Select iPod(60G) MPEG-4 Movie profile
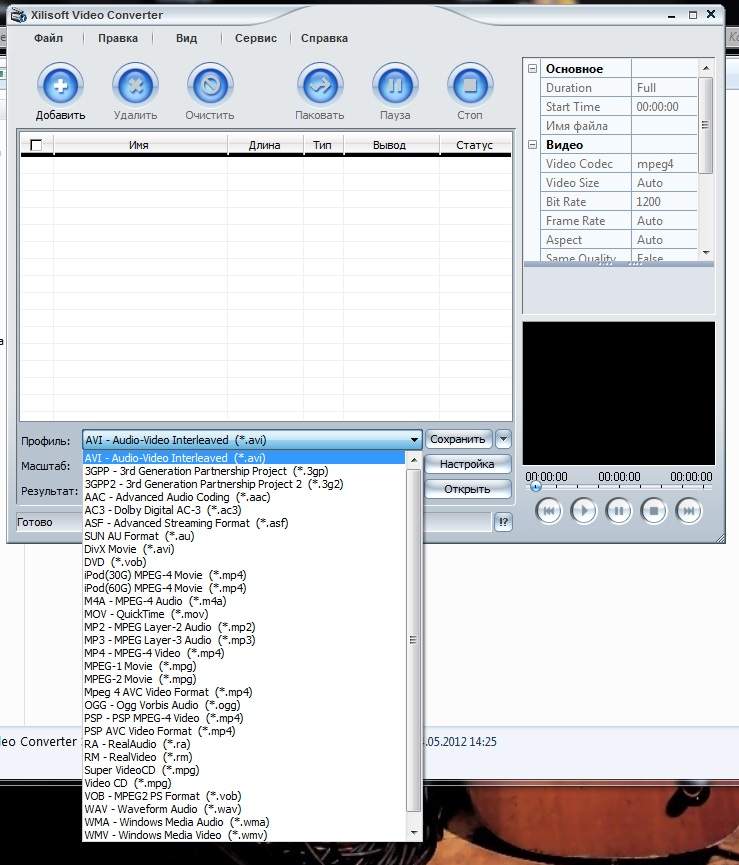This screenshot has height=865, width=739. [x=243, y=588]
